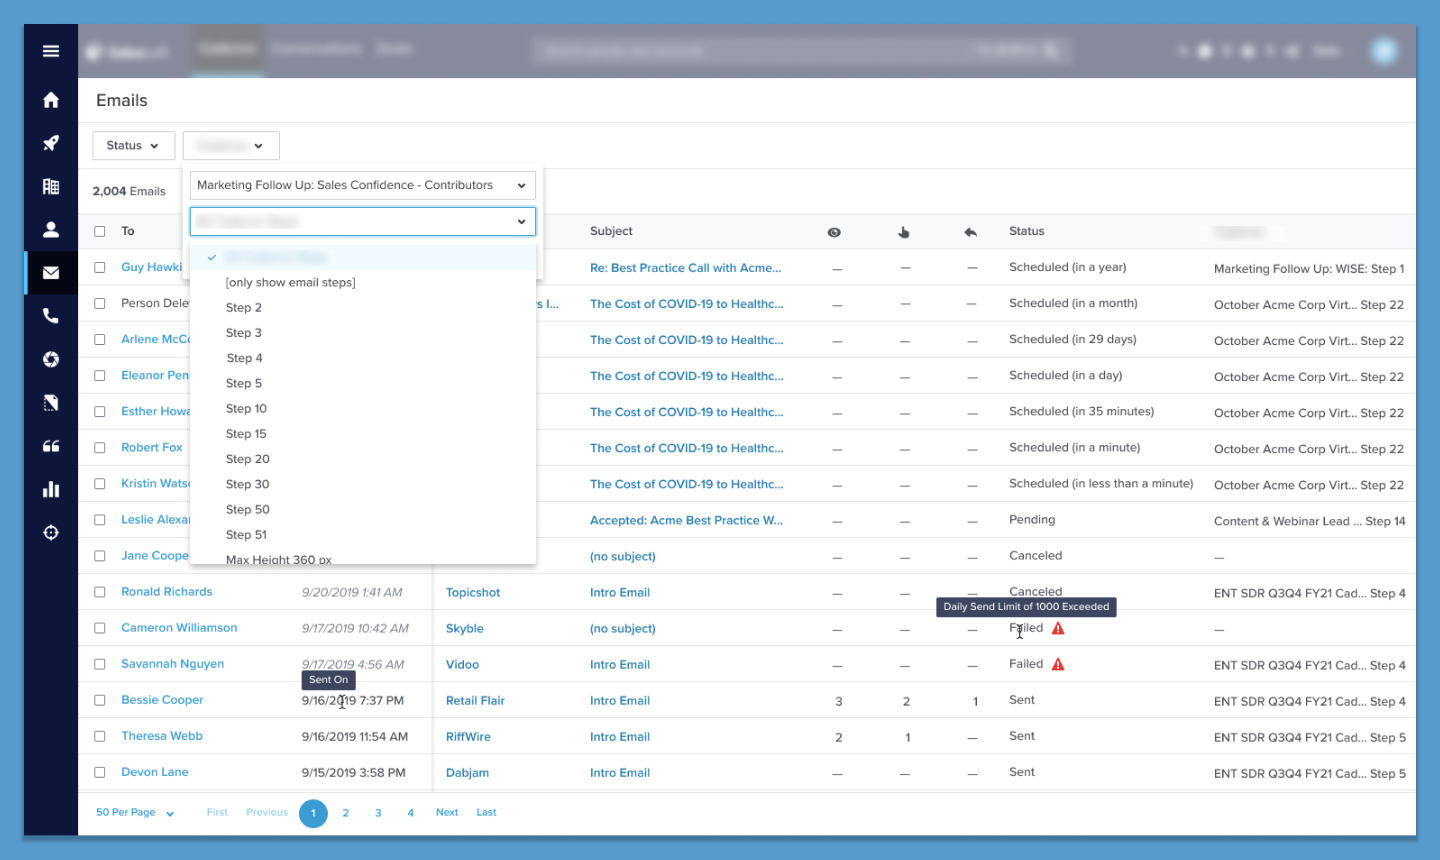Image resolution: width=1440 pixels, height=860 pixels.
Task: Open the Calls phone icon
Action: point(50,315)
